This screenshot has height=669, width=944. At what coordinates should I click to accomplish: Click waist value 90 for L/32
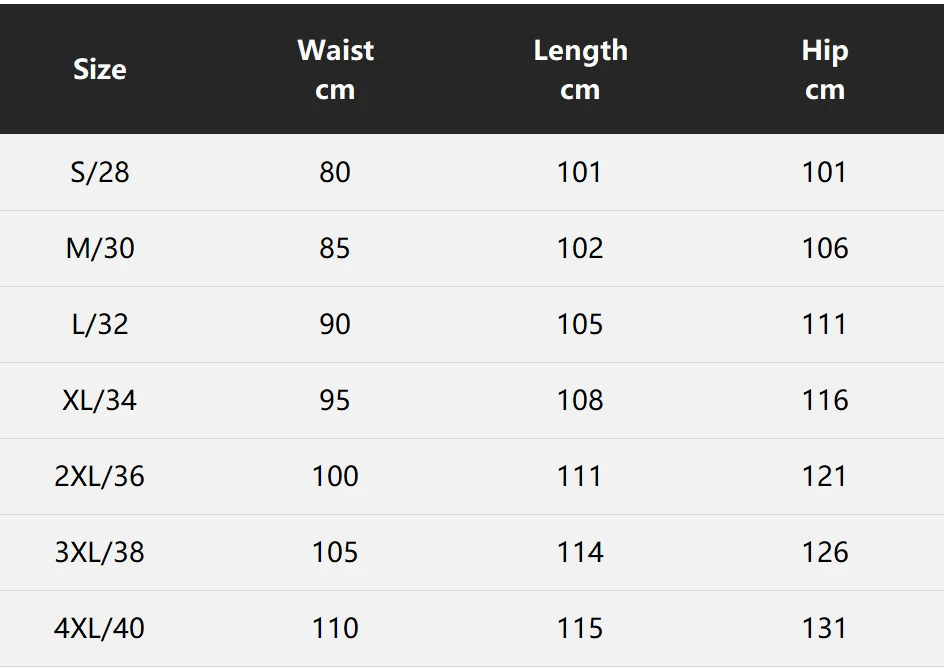click(x=335, y=325)
